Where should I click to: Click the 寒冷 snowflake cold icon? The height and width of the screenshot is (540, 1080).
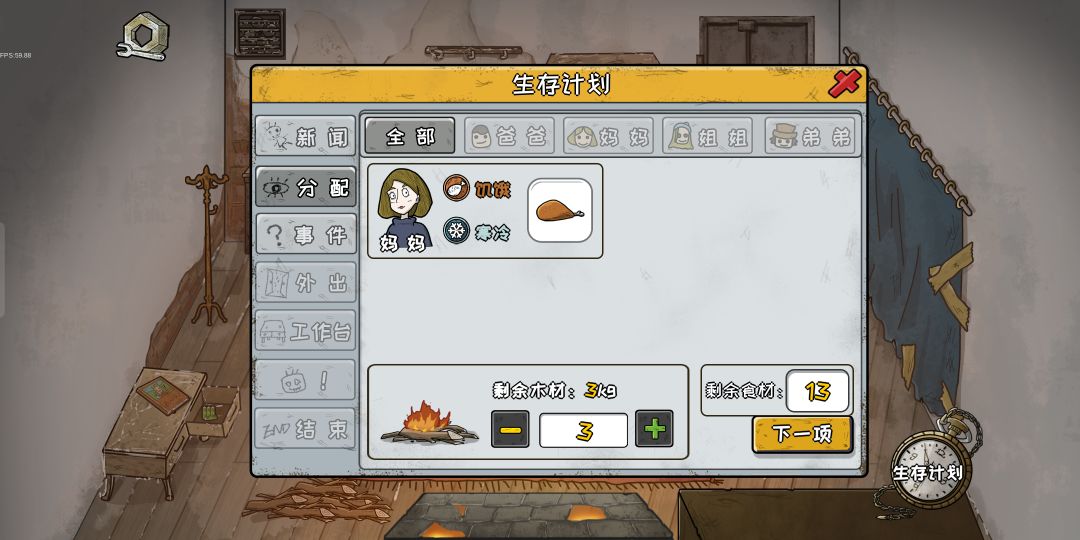point(456,230)
